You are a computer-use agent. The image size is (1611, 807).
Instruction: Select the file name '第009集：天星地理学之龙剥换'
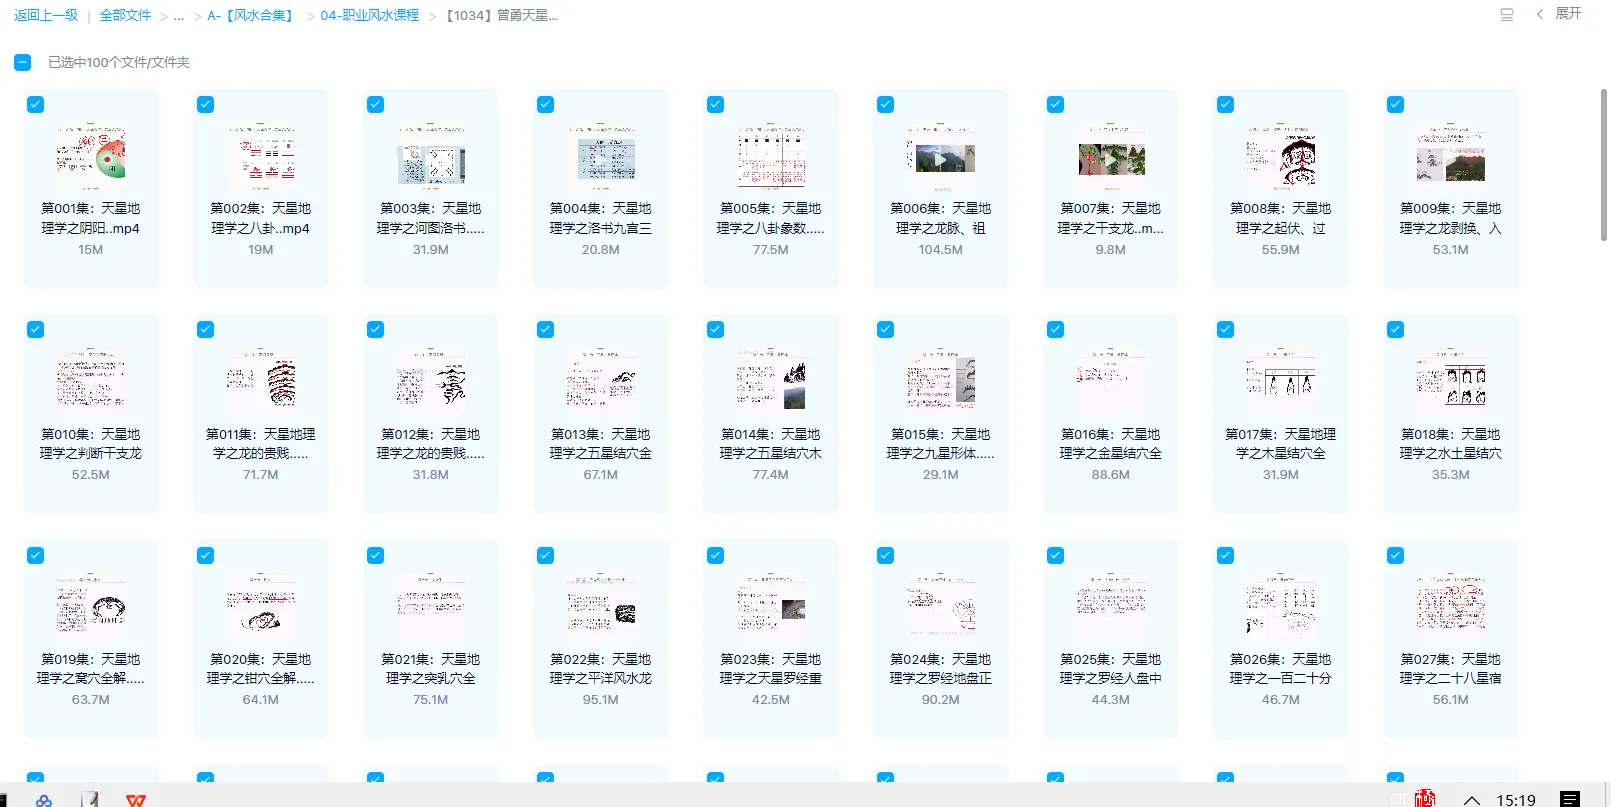(1451, 218)
